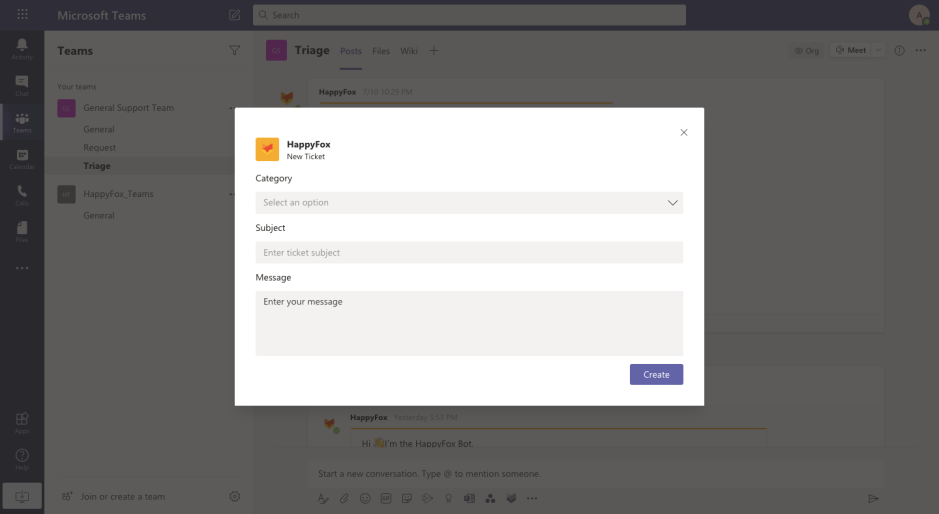Click the ticket Subject input field

(x=469, y=252)
